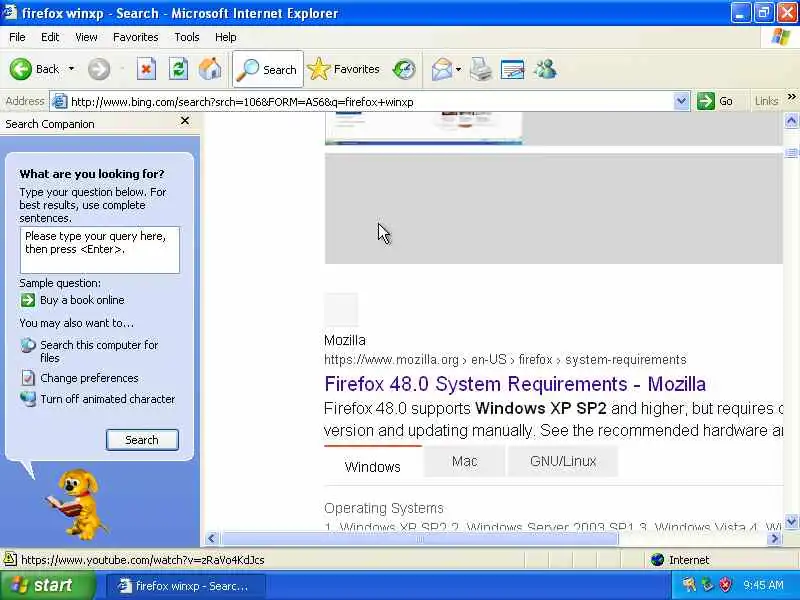
Task: Click the Turn off animated character icon
Action: pyautogui.click(x=28, y=399)
